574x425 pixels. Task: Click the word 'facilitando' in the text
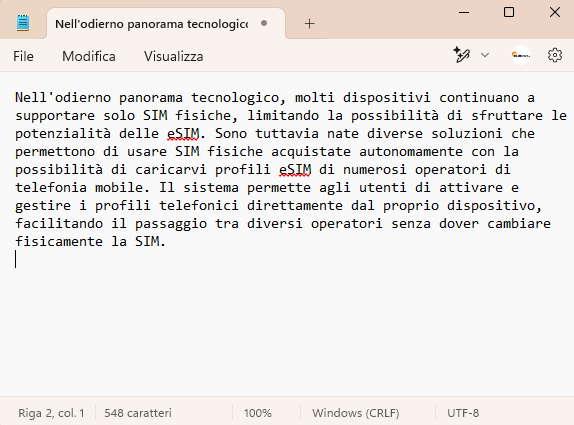(59, 224)
